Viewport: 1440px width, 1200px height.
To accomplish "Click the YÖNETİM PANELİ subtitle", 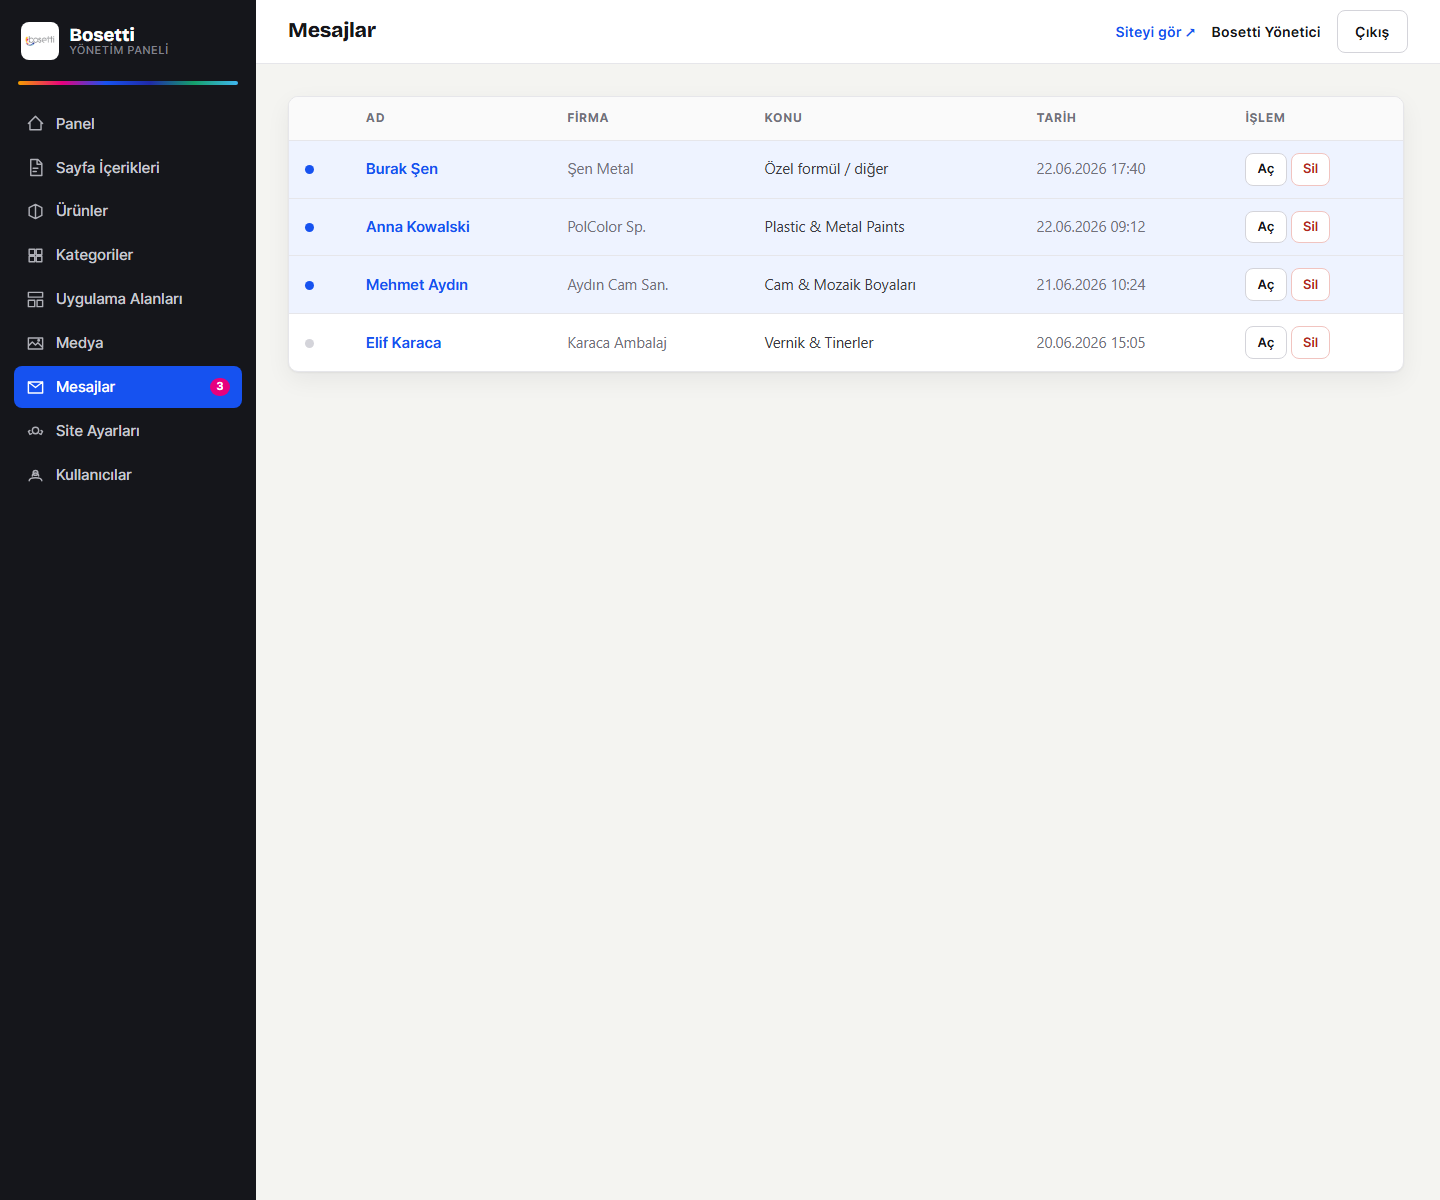I will (x=119, y=50).
